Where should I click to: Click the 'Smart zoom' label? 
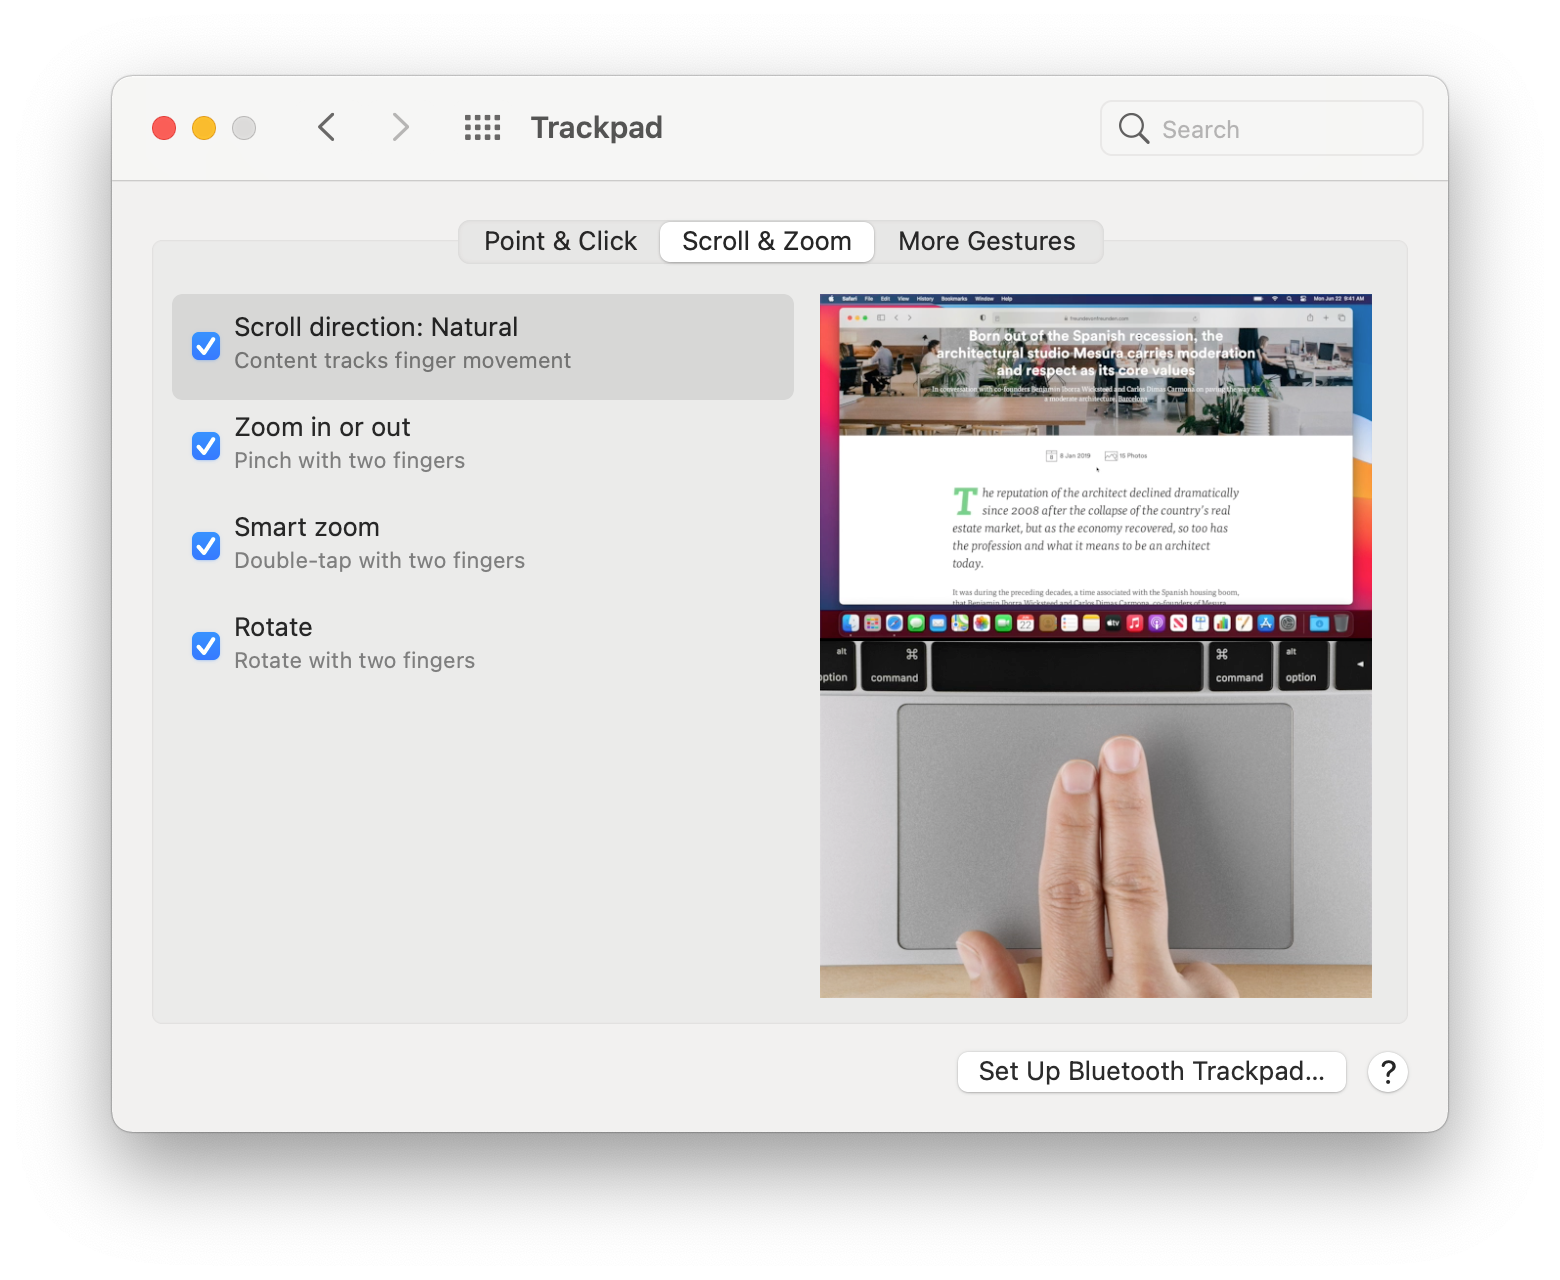point(307,527)
